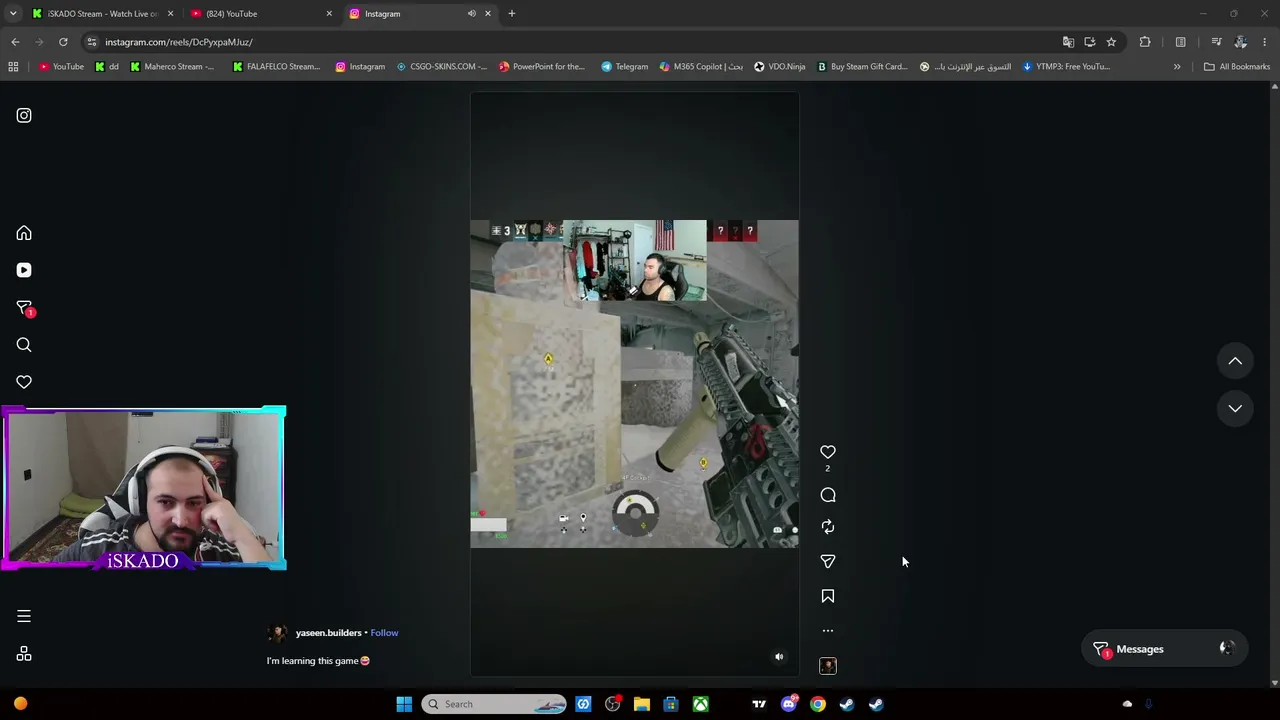Image resolution: width=1280 pixels, height=720 pixels.
Task: Go to Instagram Home feed
Action: (x=24, y=233)
